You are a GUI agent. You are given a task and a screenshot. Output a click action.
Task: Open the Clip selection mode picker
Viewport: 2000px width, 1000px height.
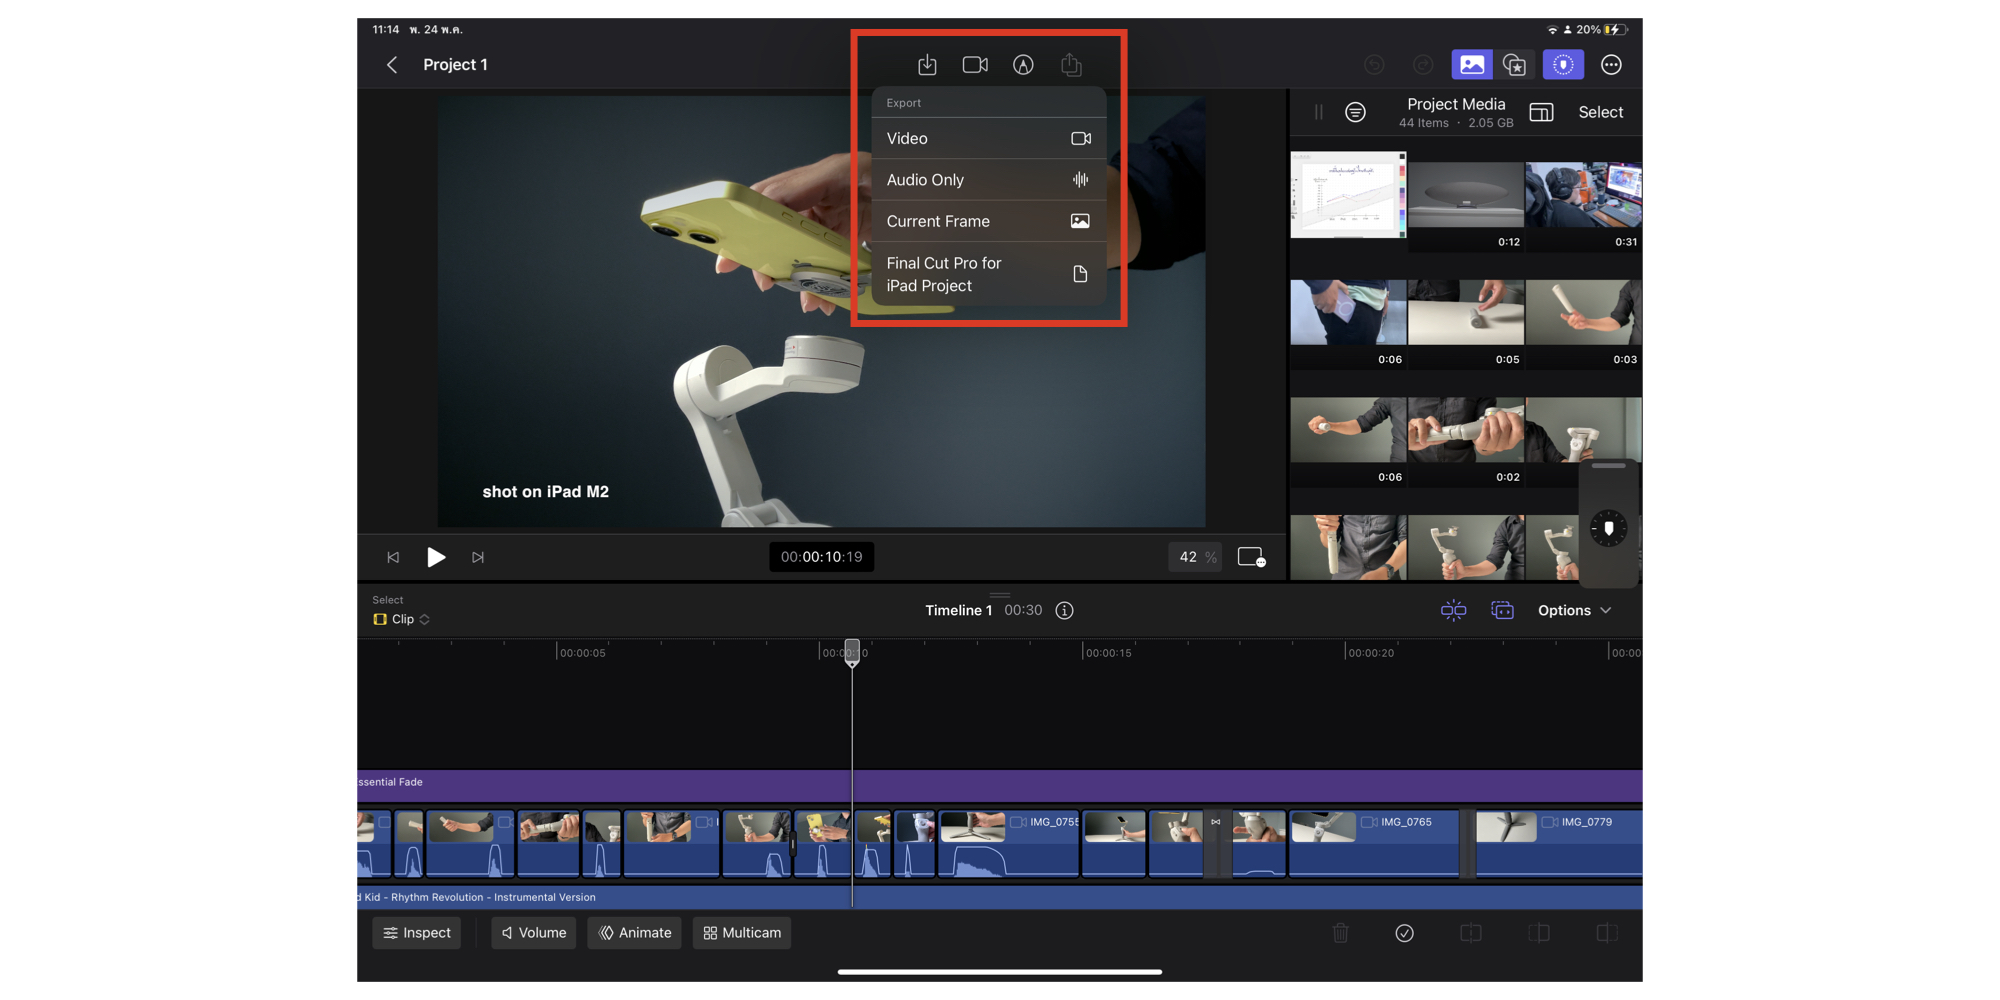(x=402, y=619)
